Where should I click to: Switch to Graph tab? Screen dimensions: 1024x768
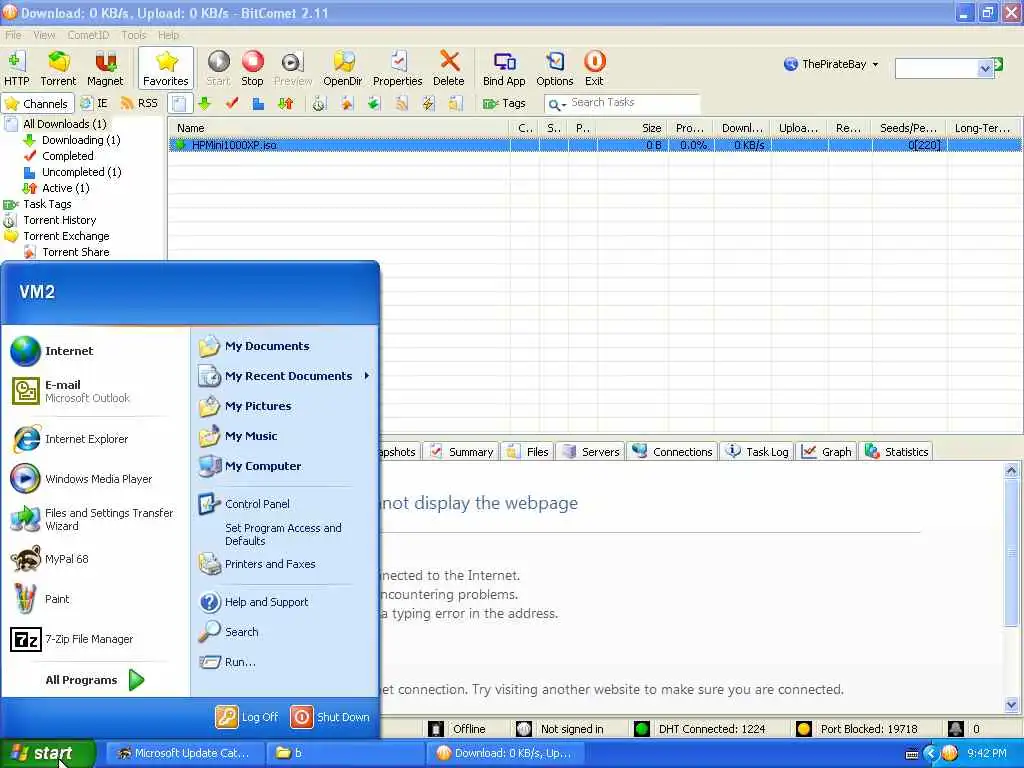coord(827,451)
